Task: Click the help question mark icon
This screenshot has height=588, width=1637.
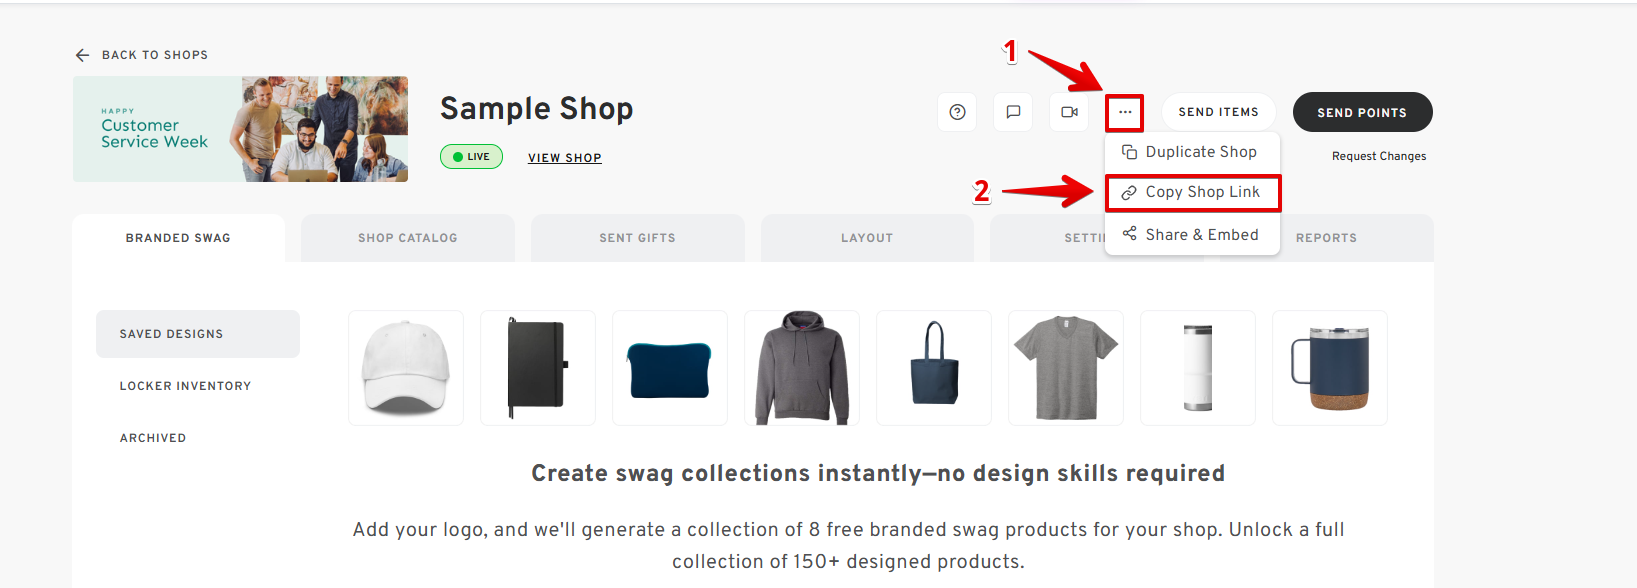Action: point(957,112)
